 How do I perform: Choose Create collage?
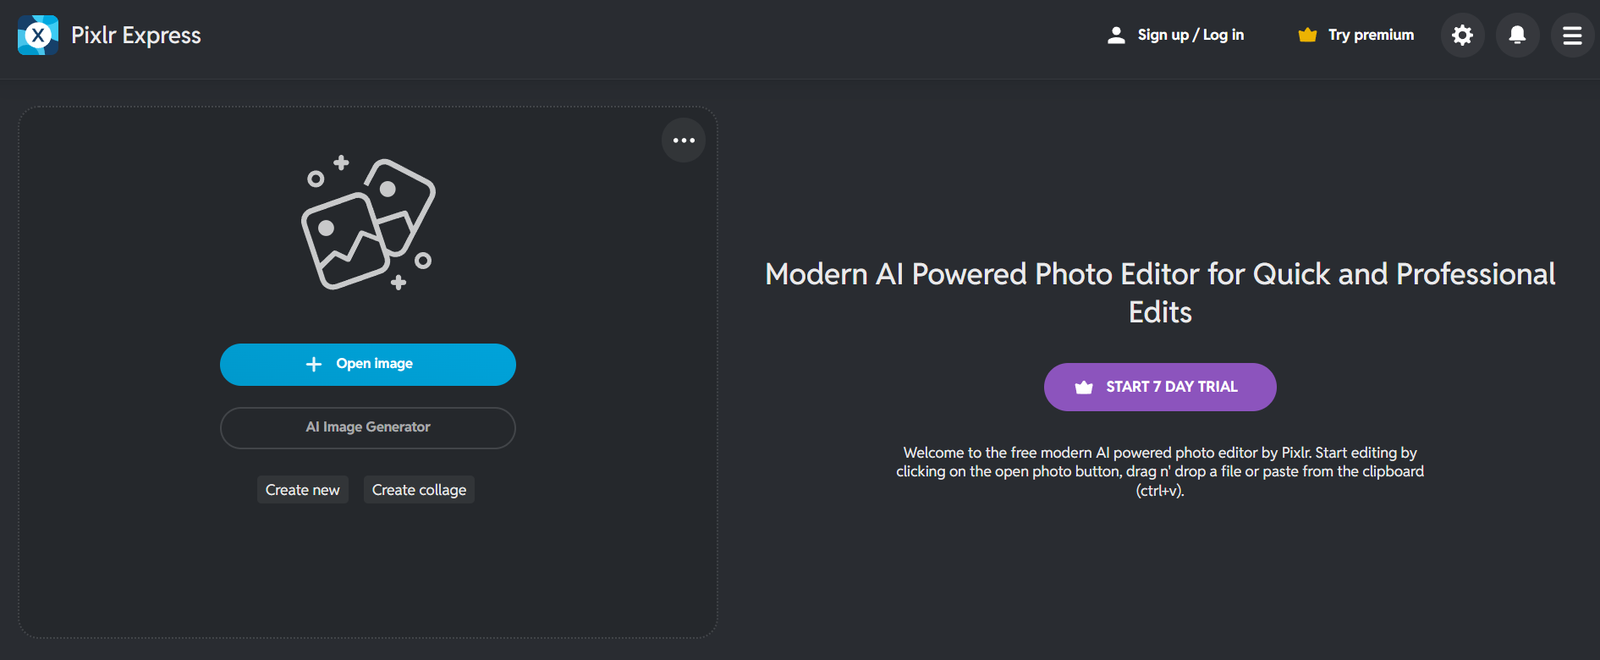coord(419,490)
